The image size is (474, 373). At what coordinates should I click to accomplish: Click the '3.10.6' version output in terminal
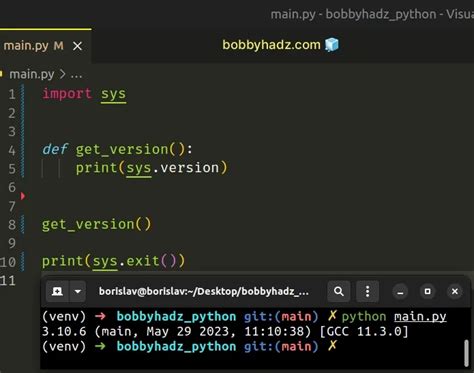pos(64,331)
